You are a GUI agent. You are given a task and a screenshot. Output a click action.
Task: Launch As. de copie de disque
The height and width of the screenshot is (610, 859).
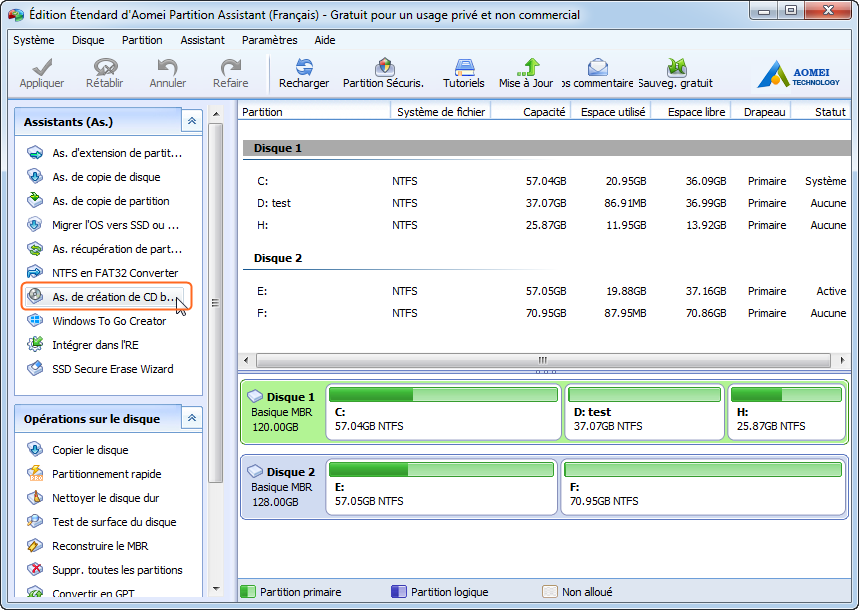94,177
